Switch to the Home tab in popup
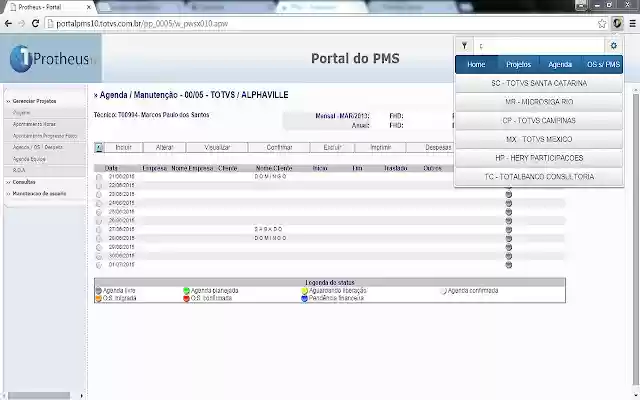This screenshot has height=400, width=640. (476, 64)
